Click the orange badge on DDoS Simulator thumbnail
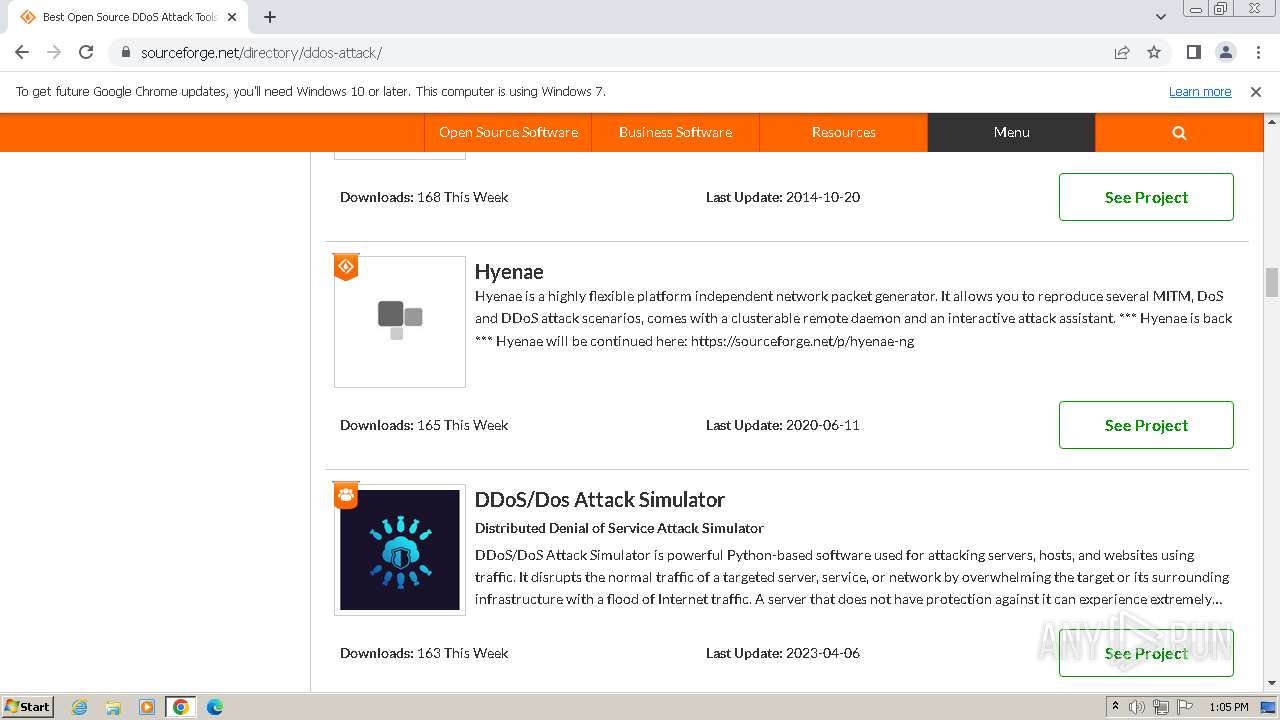This screenshot has width=1280, height=720. coord(346,495)
